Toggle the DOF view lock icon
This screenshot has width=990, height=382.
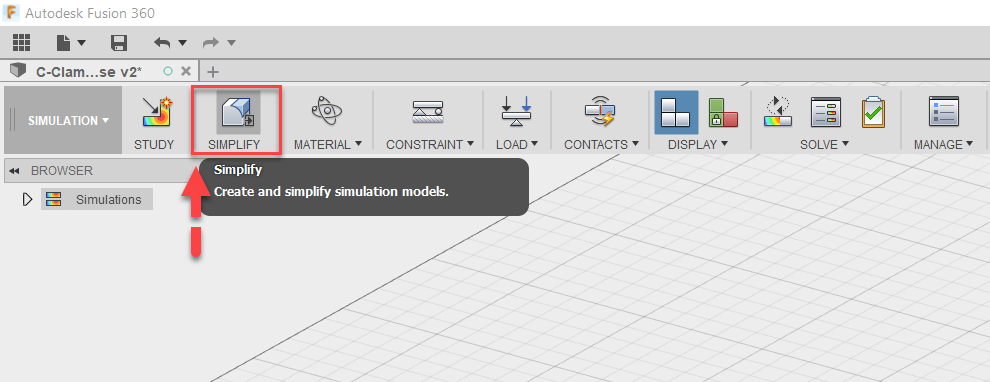pyautogui.click(x=723, y=112)
